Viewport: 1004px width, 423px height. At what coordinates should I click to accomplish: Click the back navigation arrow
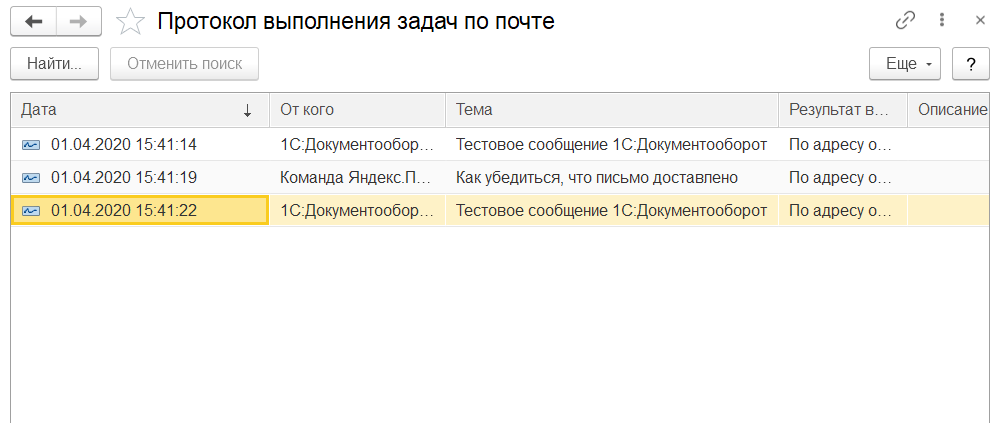34,21
